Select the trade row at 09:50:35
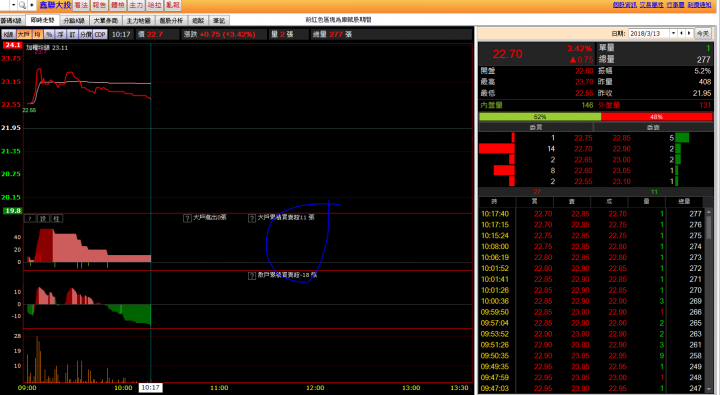 pos(592,356)
